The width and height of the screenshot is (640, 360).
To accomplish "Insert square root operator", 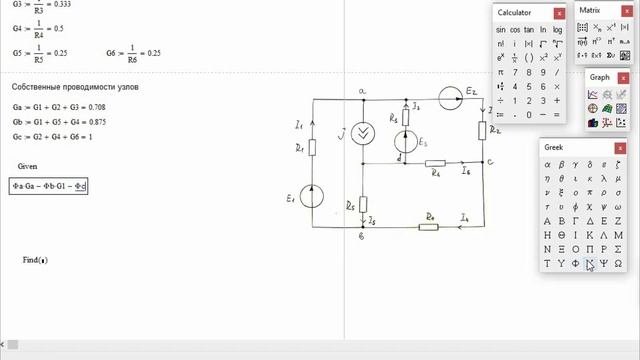I will pyautogui.click(x=543, y=44).
